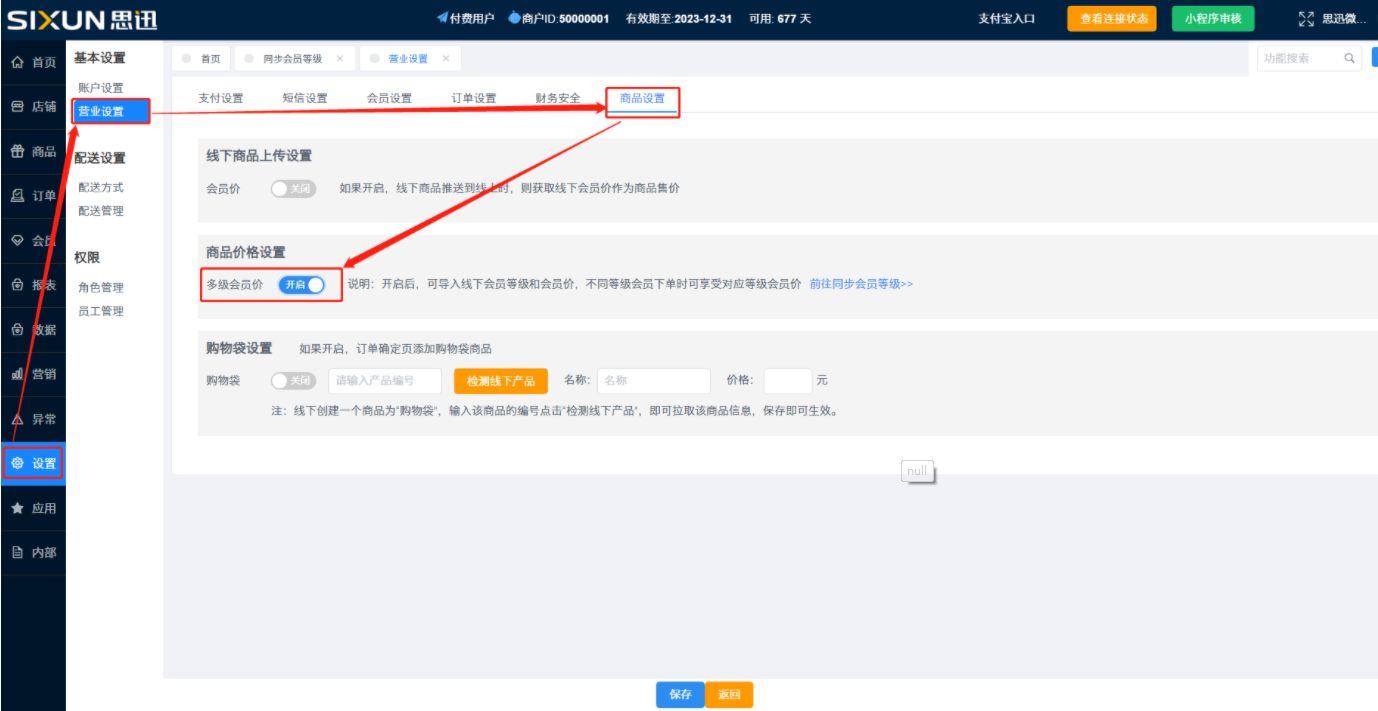Switch to the 首页 page tab

pyautogui.click(x=201, y=59)
